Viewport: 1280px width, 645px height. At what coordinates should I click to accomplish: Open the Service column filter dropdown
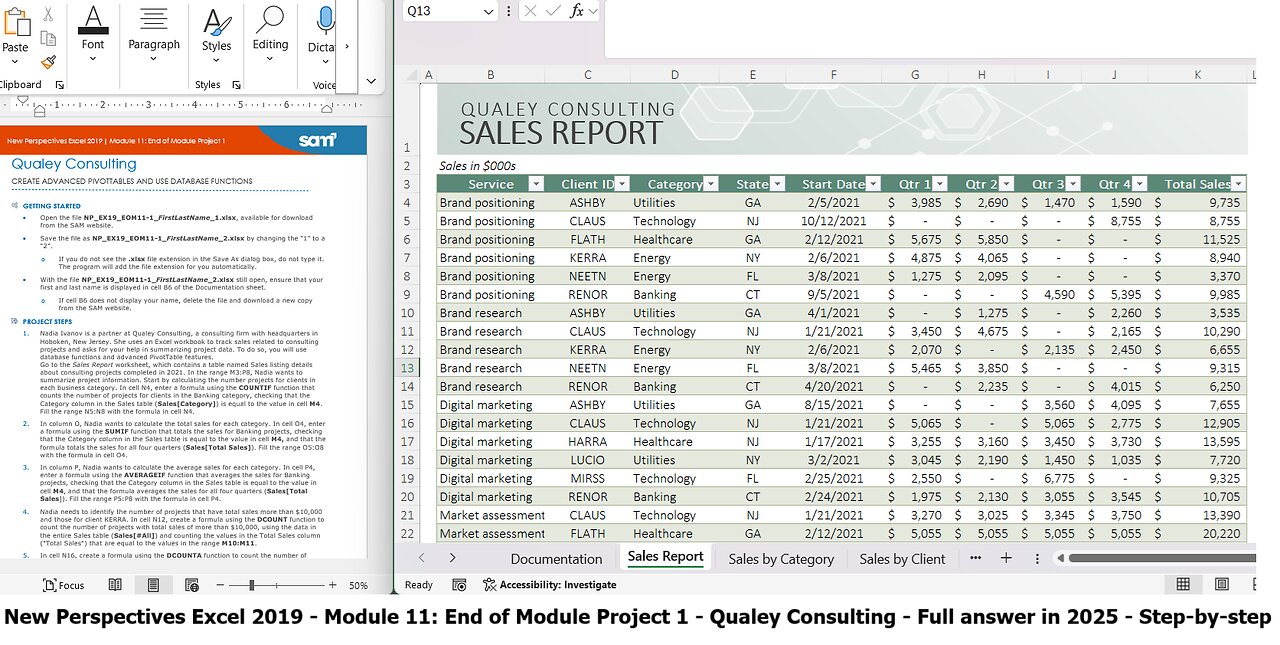(x=535, y=184)
